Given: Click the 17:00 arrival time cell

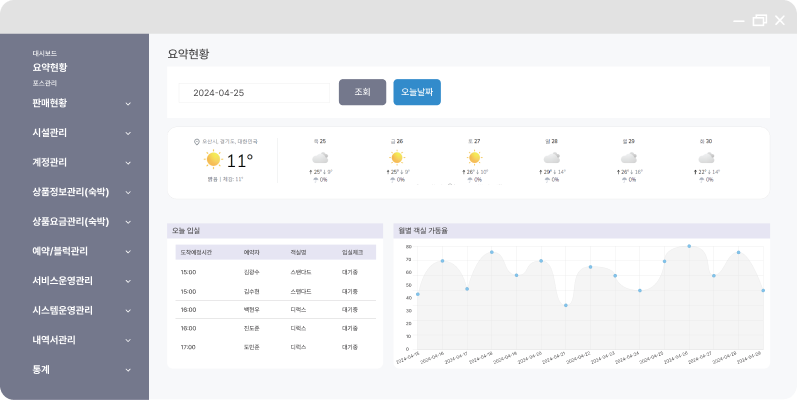Looking at the screenshot, I should pos(188,347).
